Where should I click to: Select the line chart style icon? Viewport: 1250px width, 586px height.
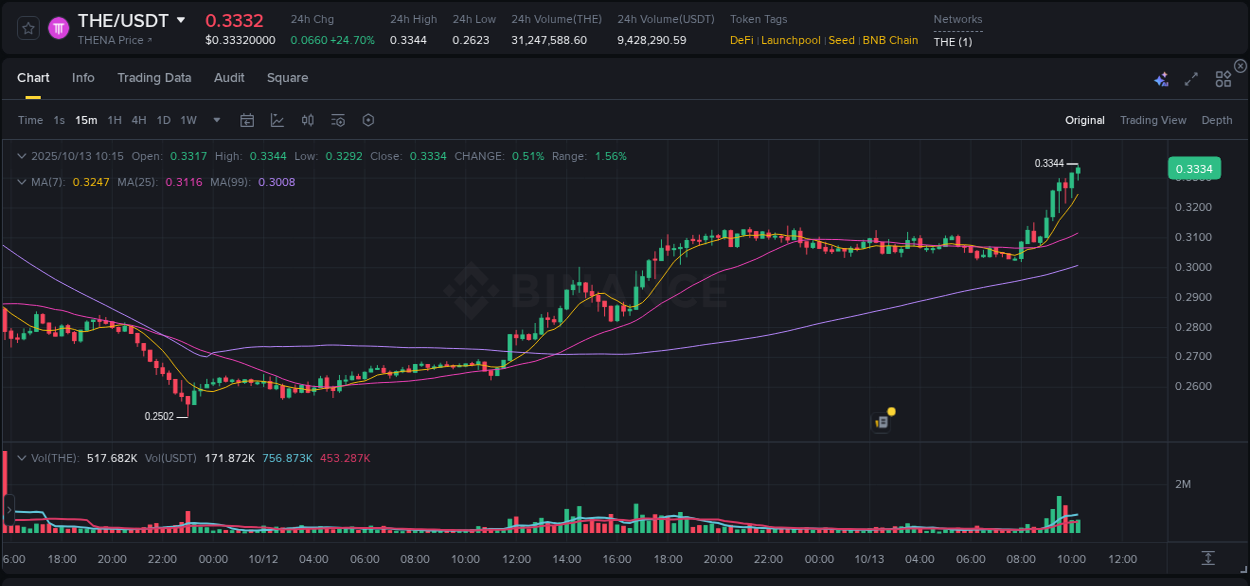[x=277, y=120]
